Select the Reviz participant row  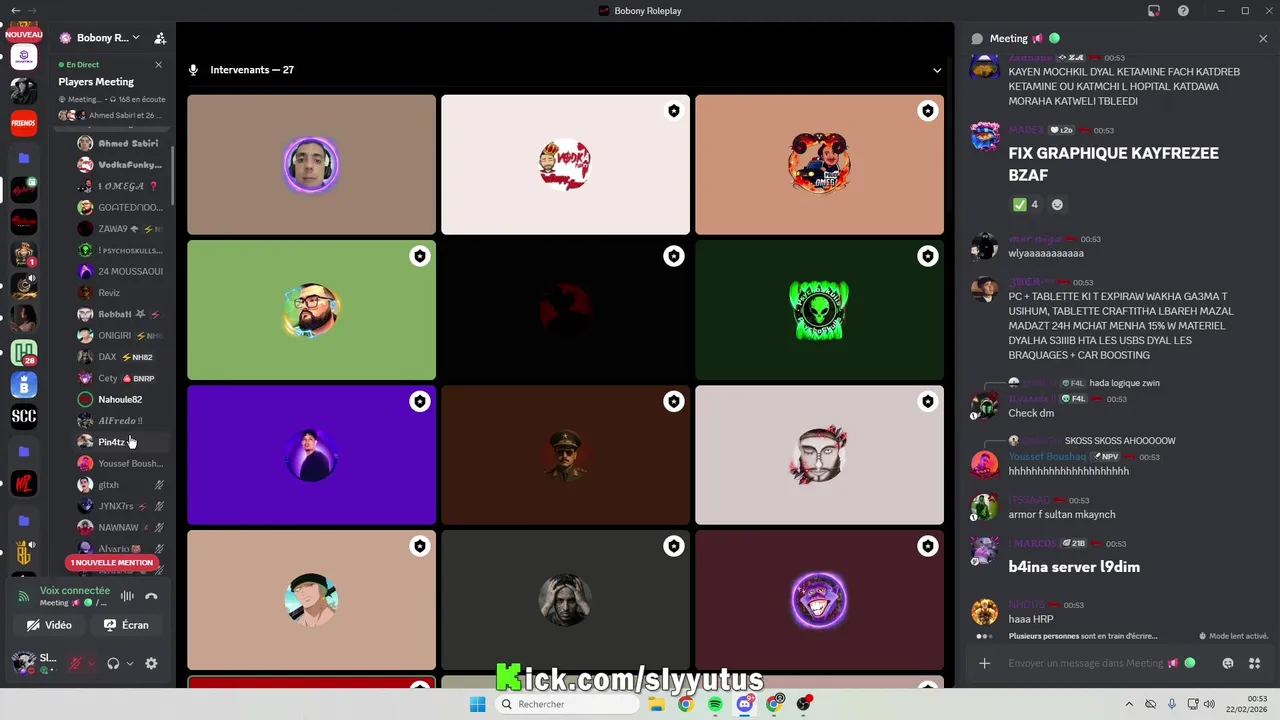pos(120,293)
